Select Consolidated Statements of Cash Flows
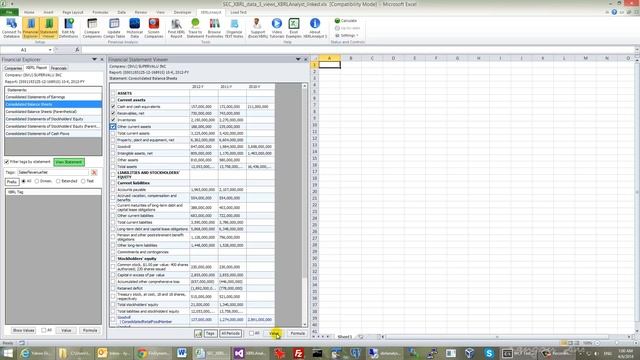 click(x=53, y=133)
